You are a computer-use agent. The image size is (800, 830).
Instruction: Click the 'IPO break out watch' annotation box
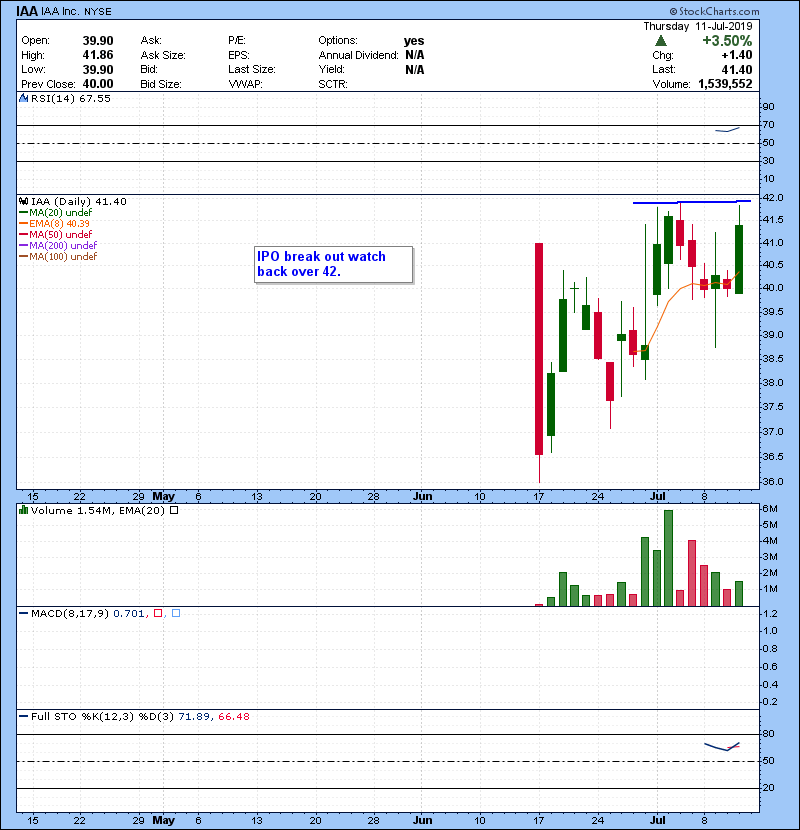point(334,264)
